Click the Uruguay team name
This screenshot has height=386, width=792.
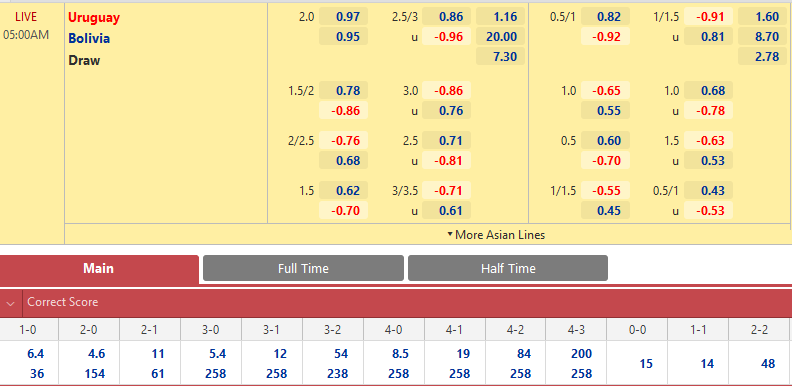pyautogui.click(x=94, y=18)
